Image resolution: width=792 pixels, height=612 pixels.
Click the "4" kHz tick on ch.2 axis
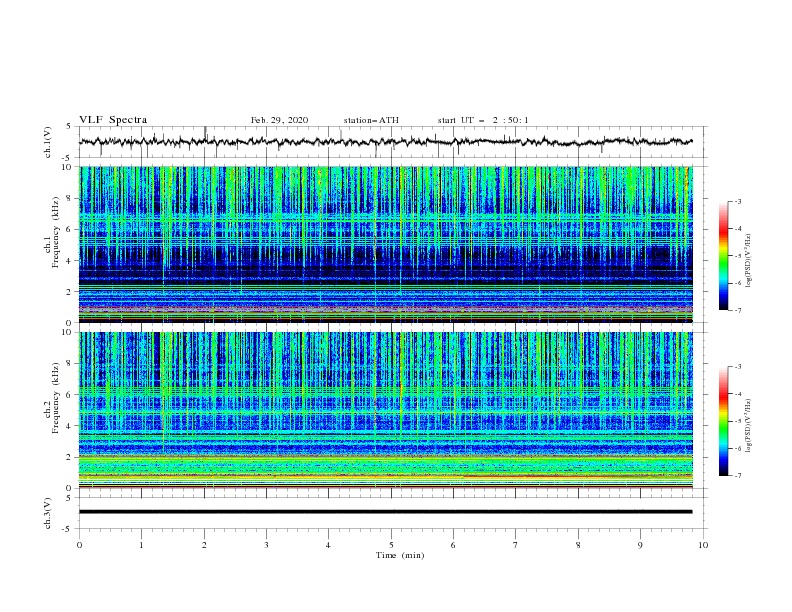(69, 426)
